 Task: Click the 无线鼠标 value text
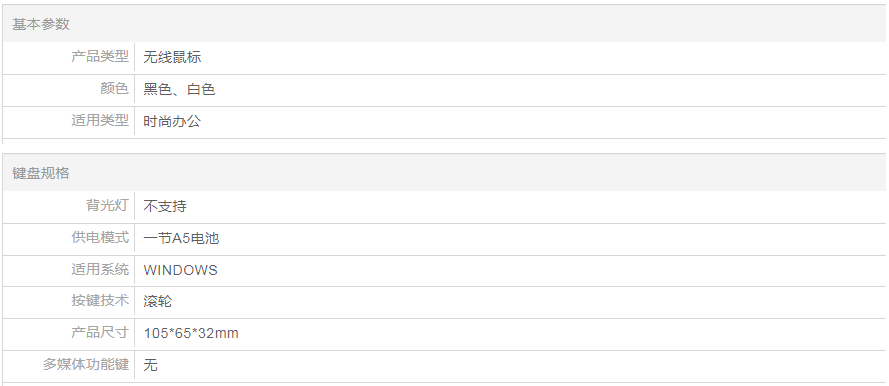(172, 57)
